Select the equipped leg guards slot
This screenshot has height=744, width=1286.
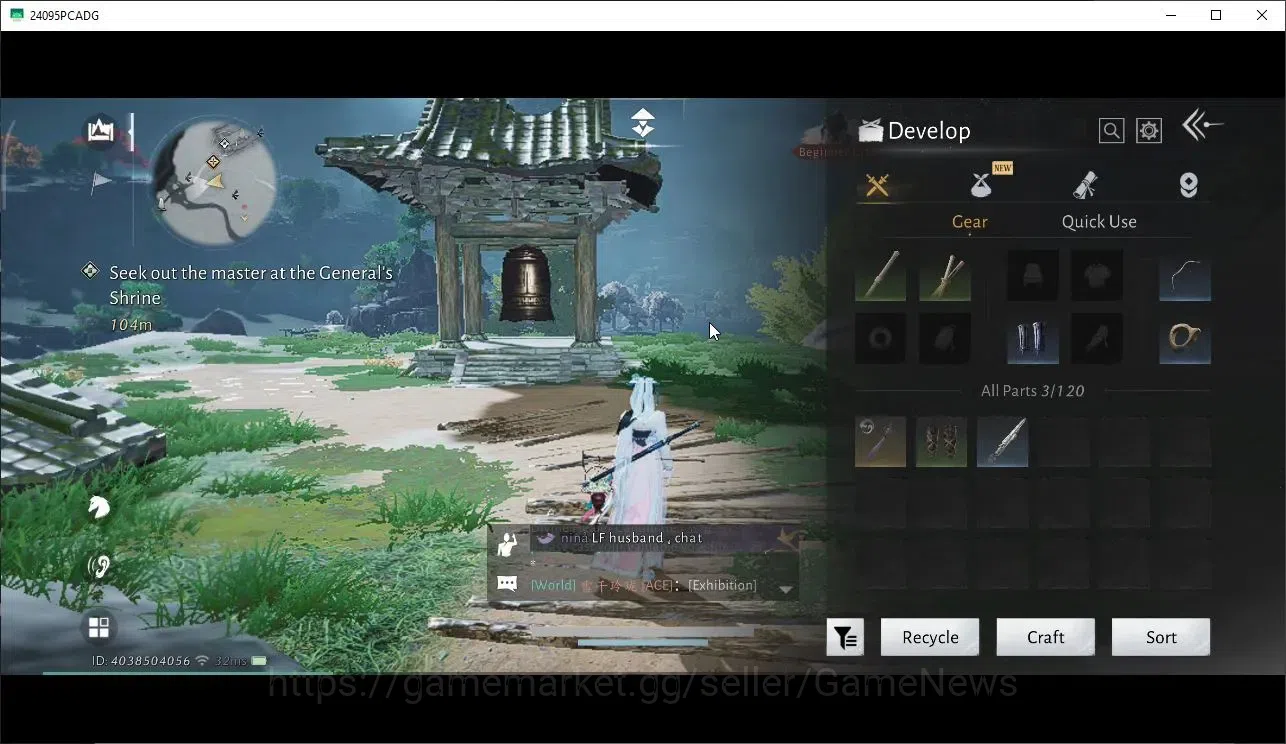[x=1033, y=338]
